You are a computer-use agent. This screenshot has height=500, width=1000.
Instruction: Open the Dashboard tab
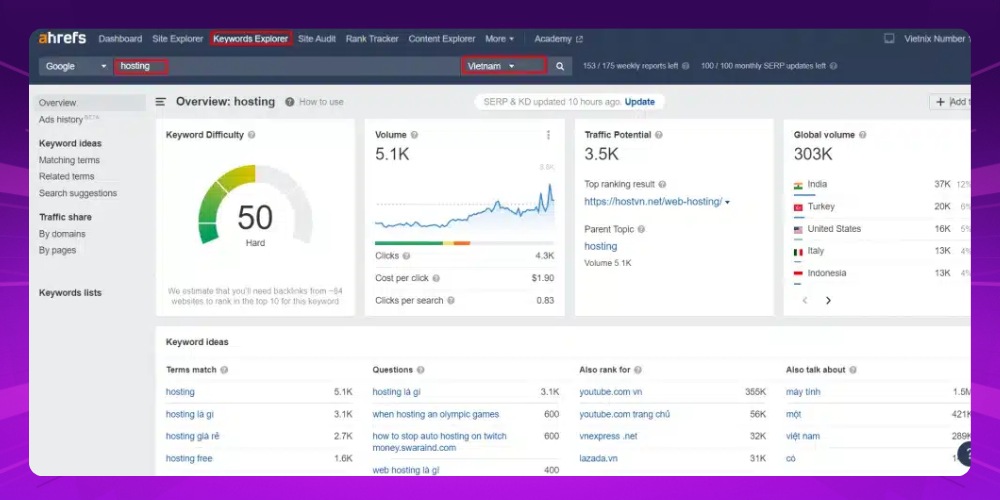pos(120,39)
